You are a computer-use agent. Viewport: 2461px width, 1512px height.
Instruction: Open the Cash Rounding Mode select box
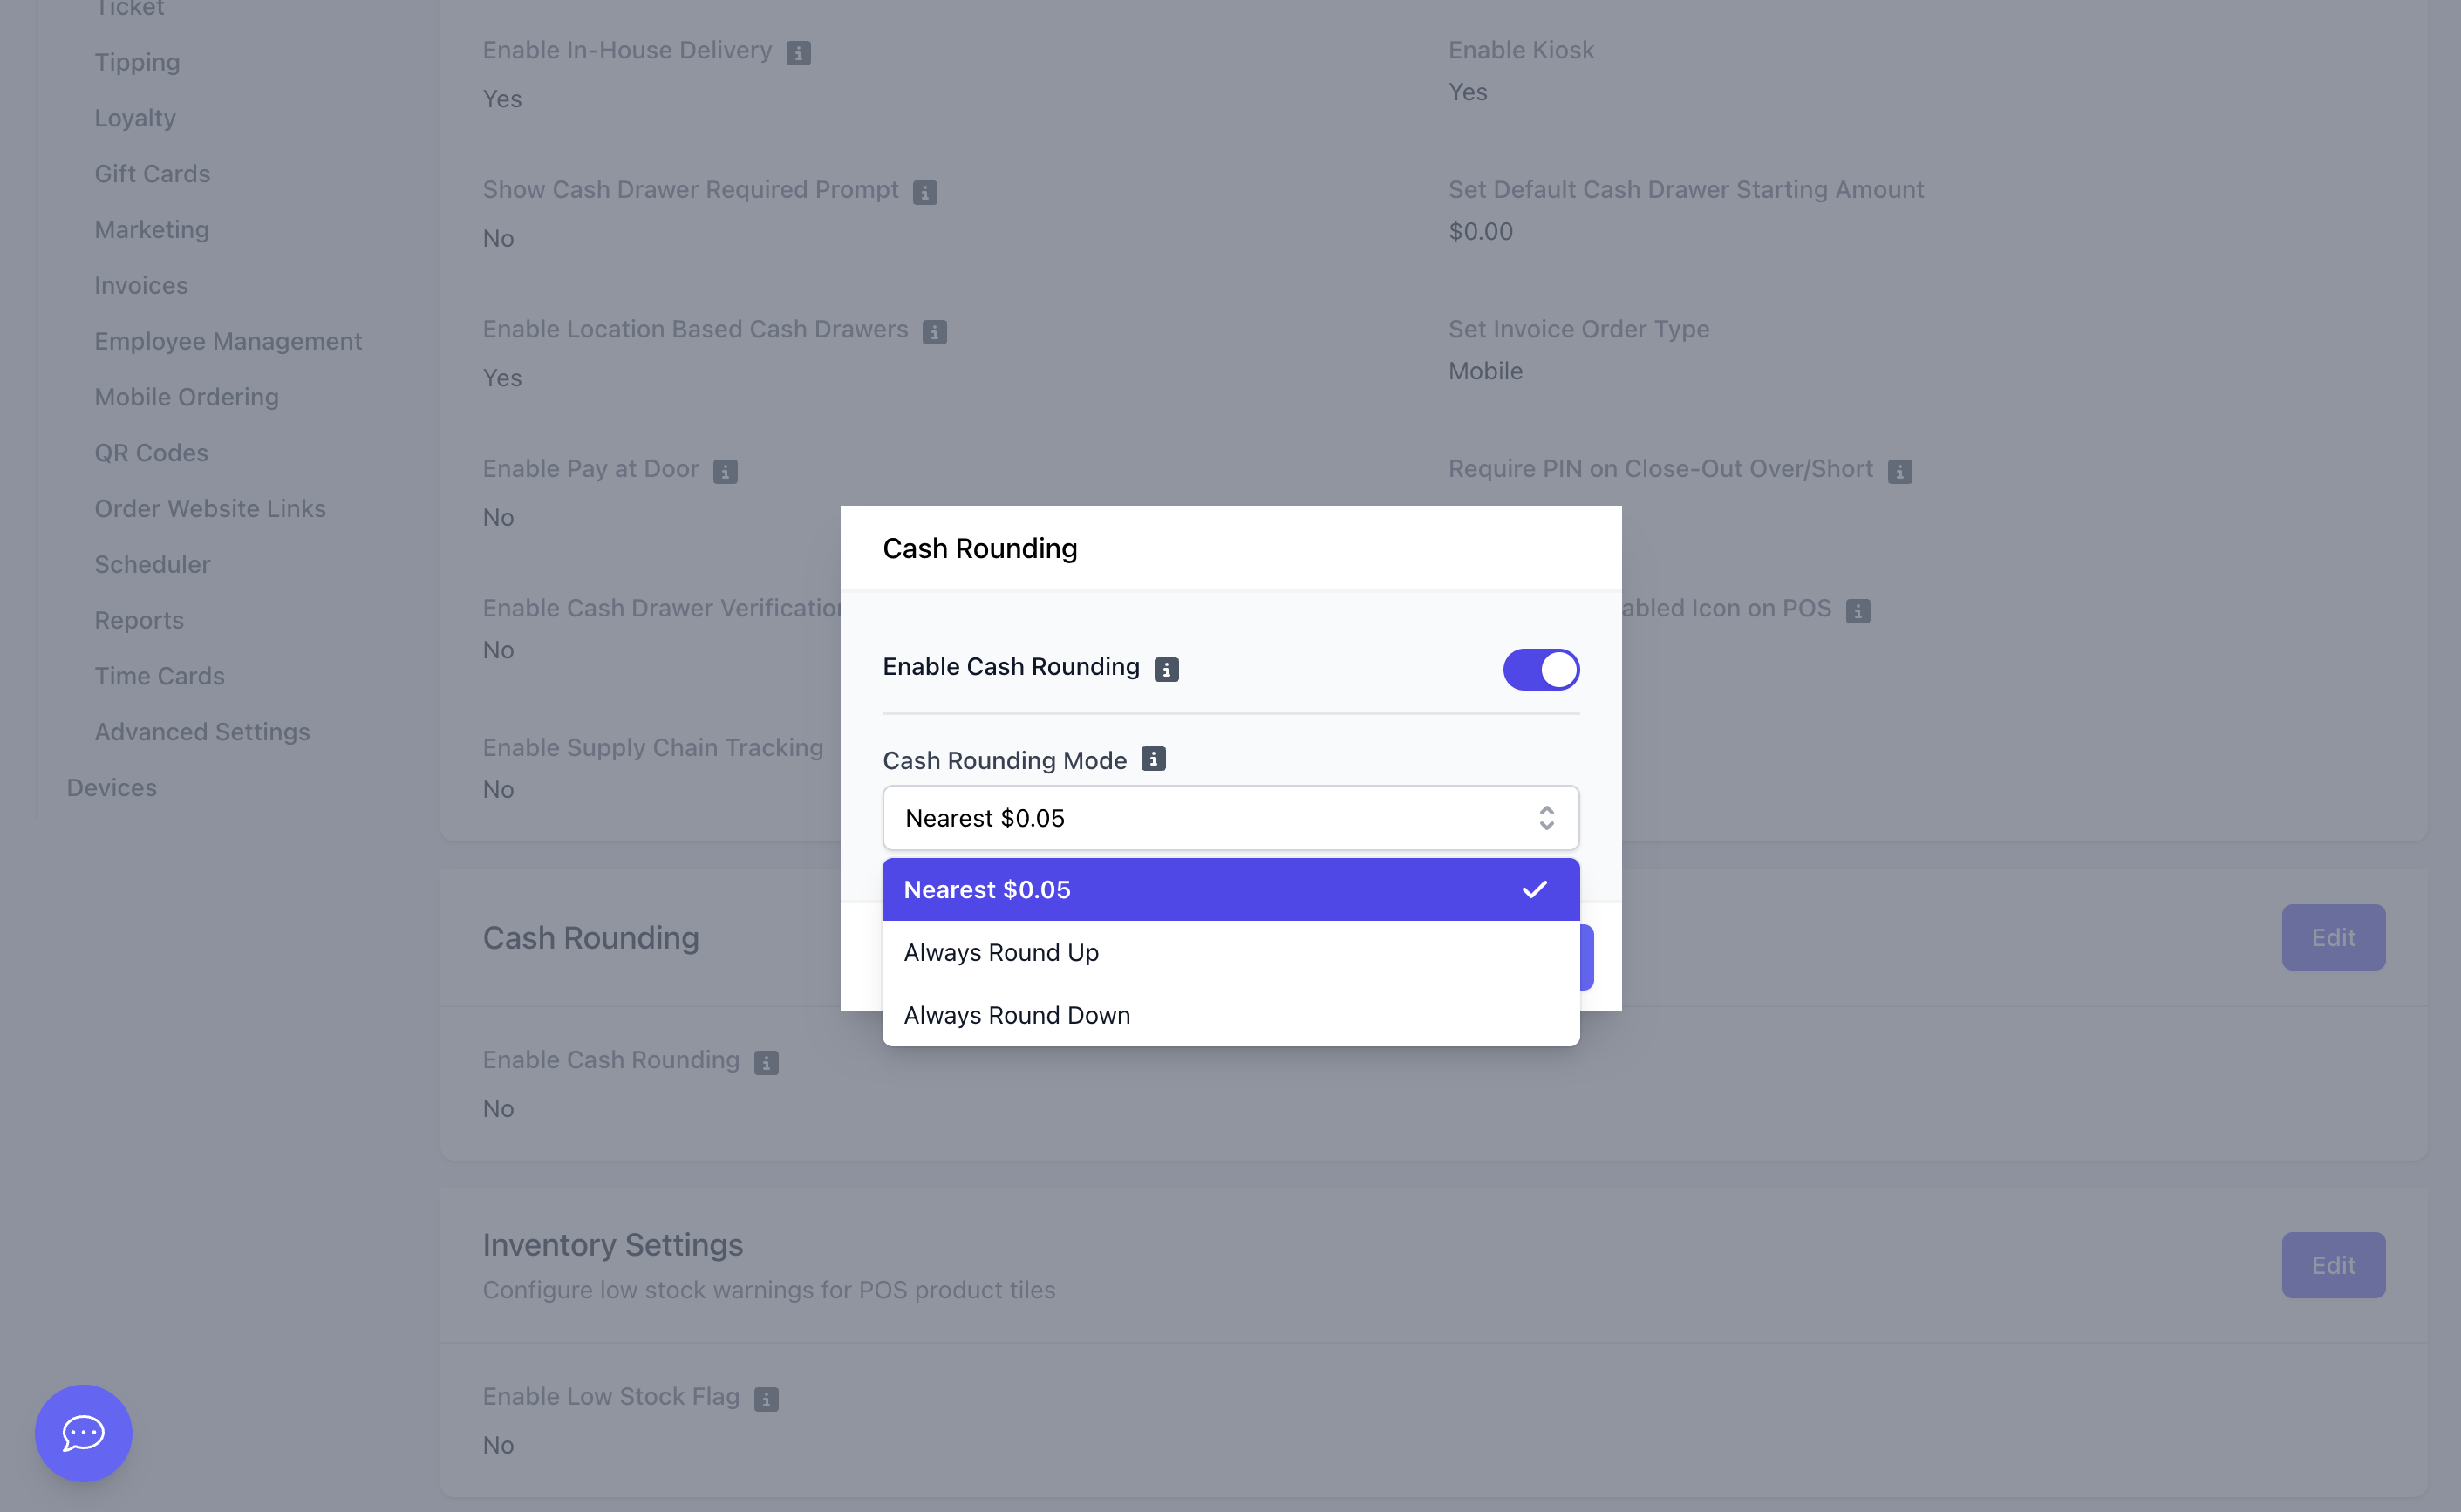click(1231, 818)
